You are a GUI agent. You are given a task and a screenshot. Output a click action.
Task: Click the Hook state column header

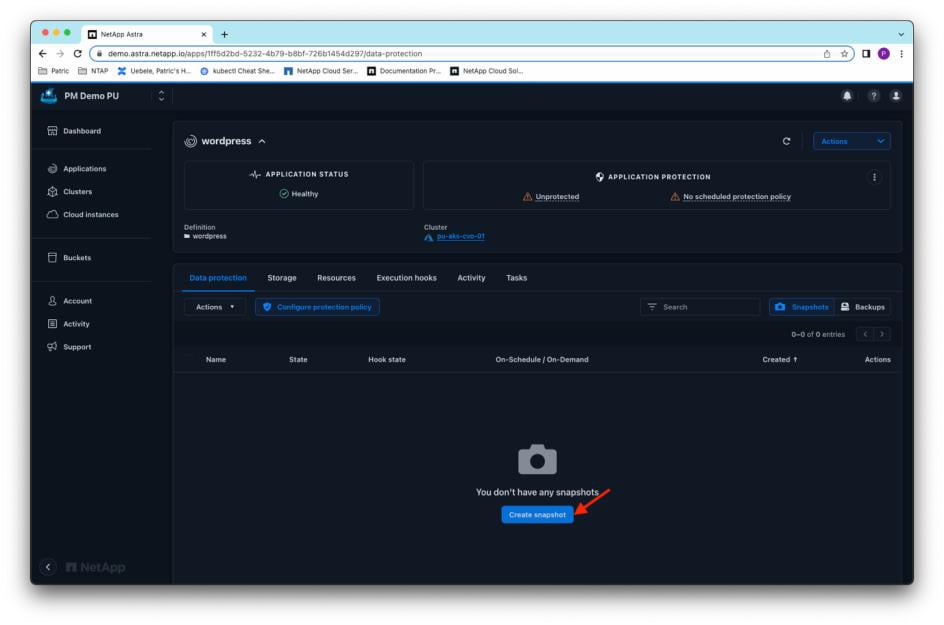387,359
